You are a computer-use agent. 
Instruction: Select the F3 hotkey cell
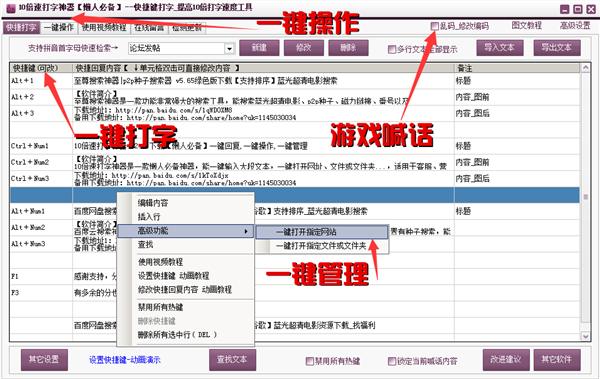pyautogui.click(x=41, y=292)
